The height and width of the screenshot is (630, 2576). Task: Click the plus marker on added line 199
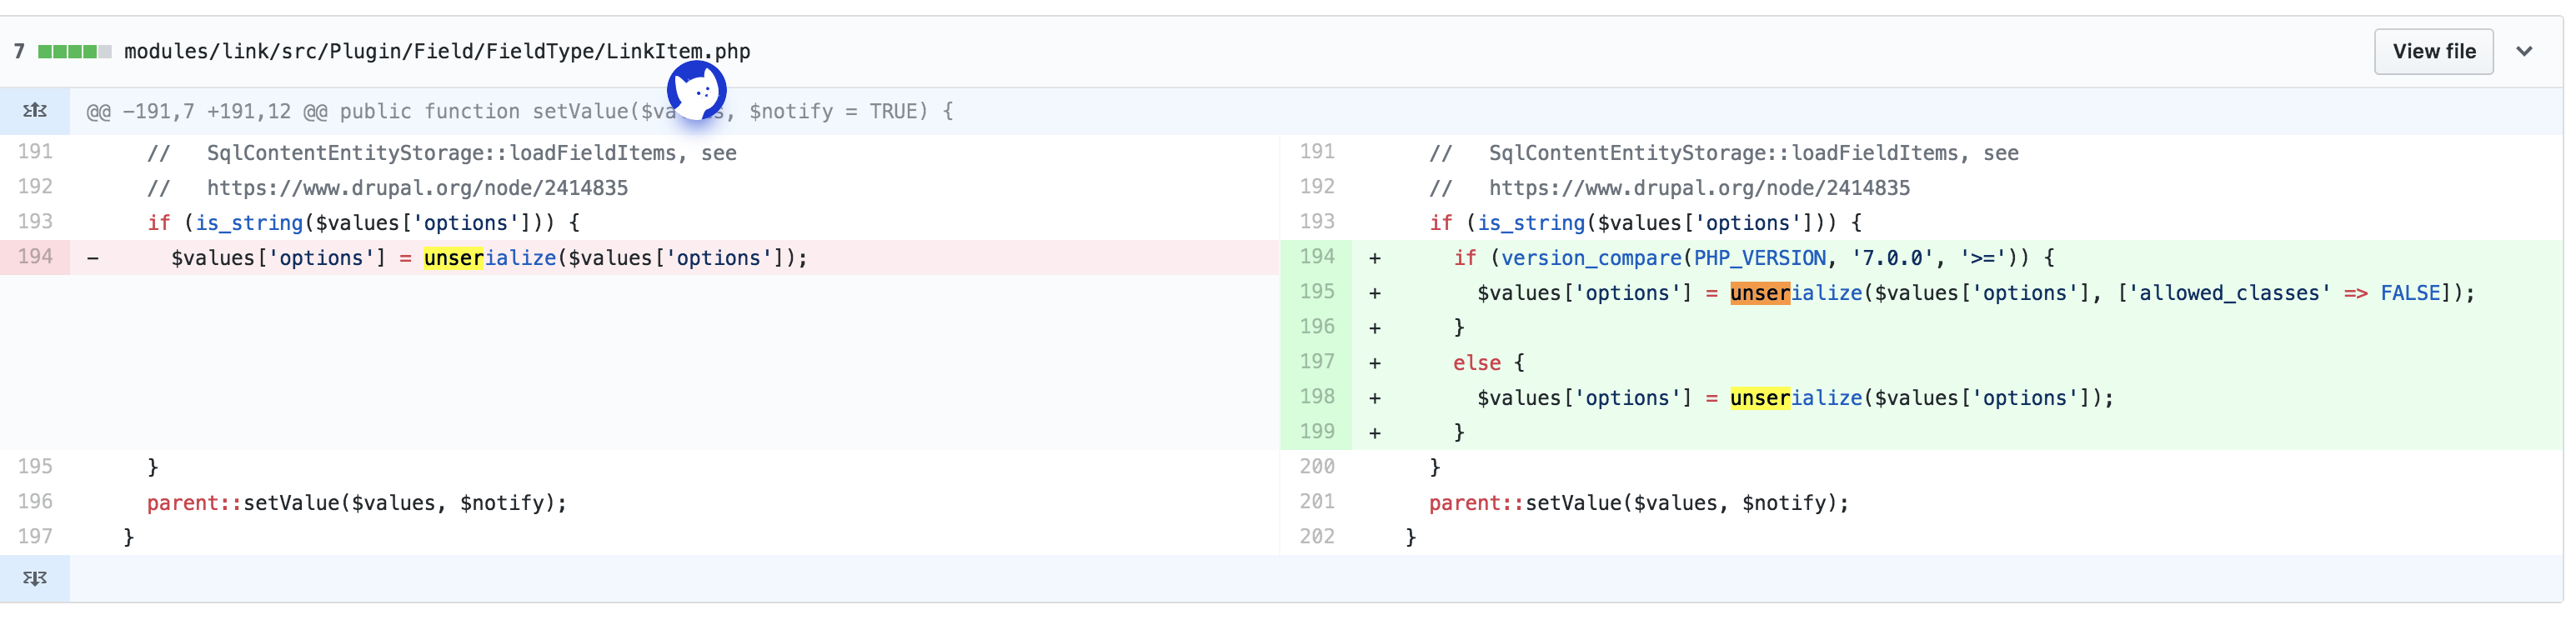pyautogui.click(x=1375, y=433)
